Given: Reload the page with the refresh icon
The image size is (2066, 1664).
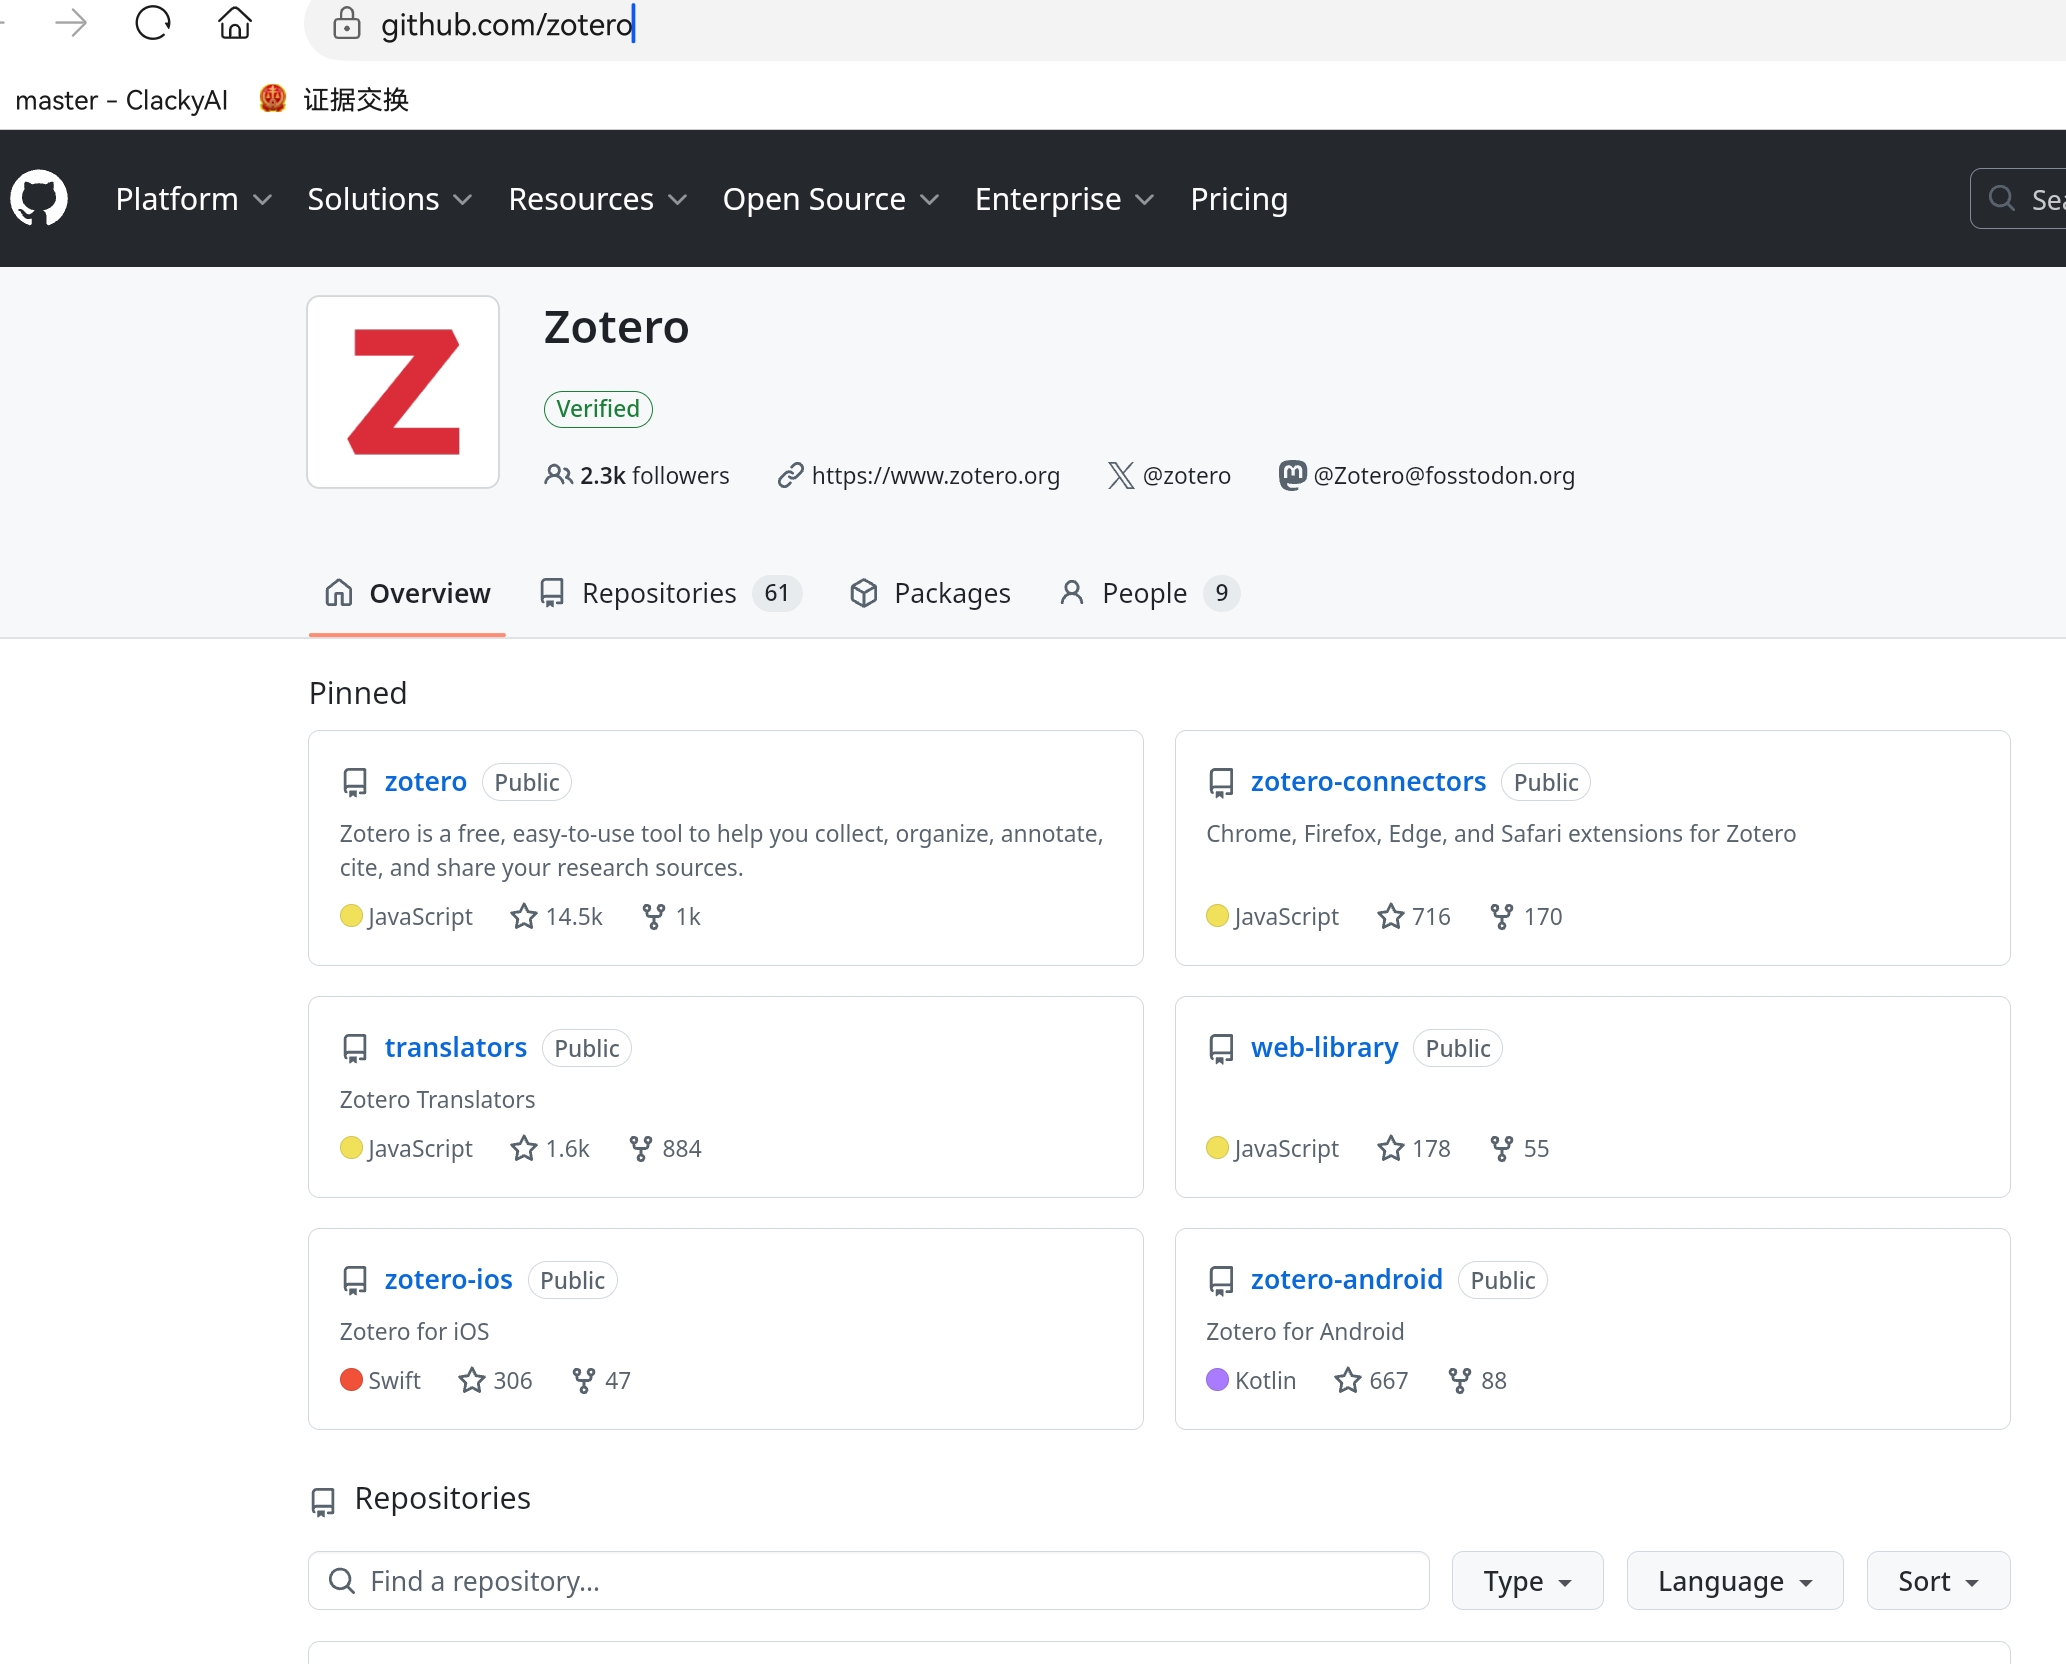Looking at the screenshot, I should click(153, 23).
